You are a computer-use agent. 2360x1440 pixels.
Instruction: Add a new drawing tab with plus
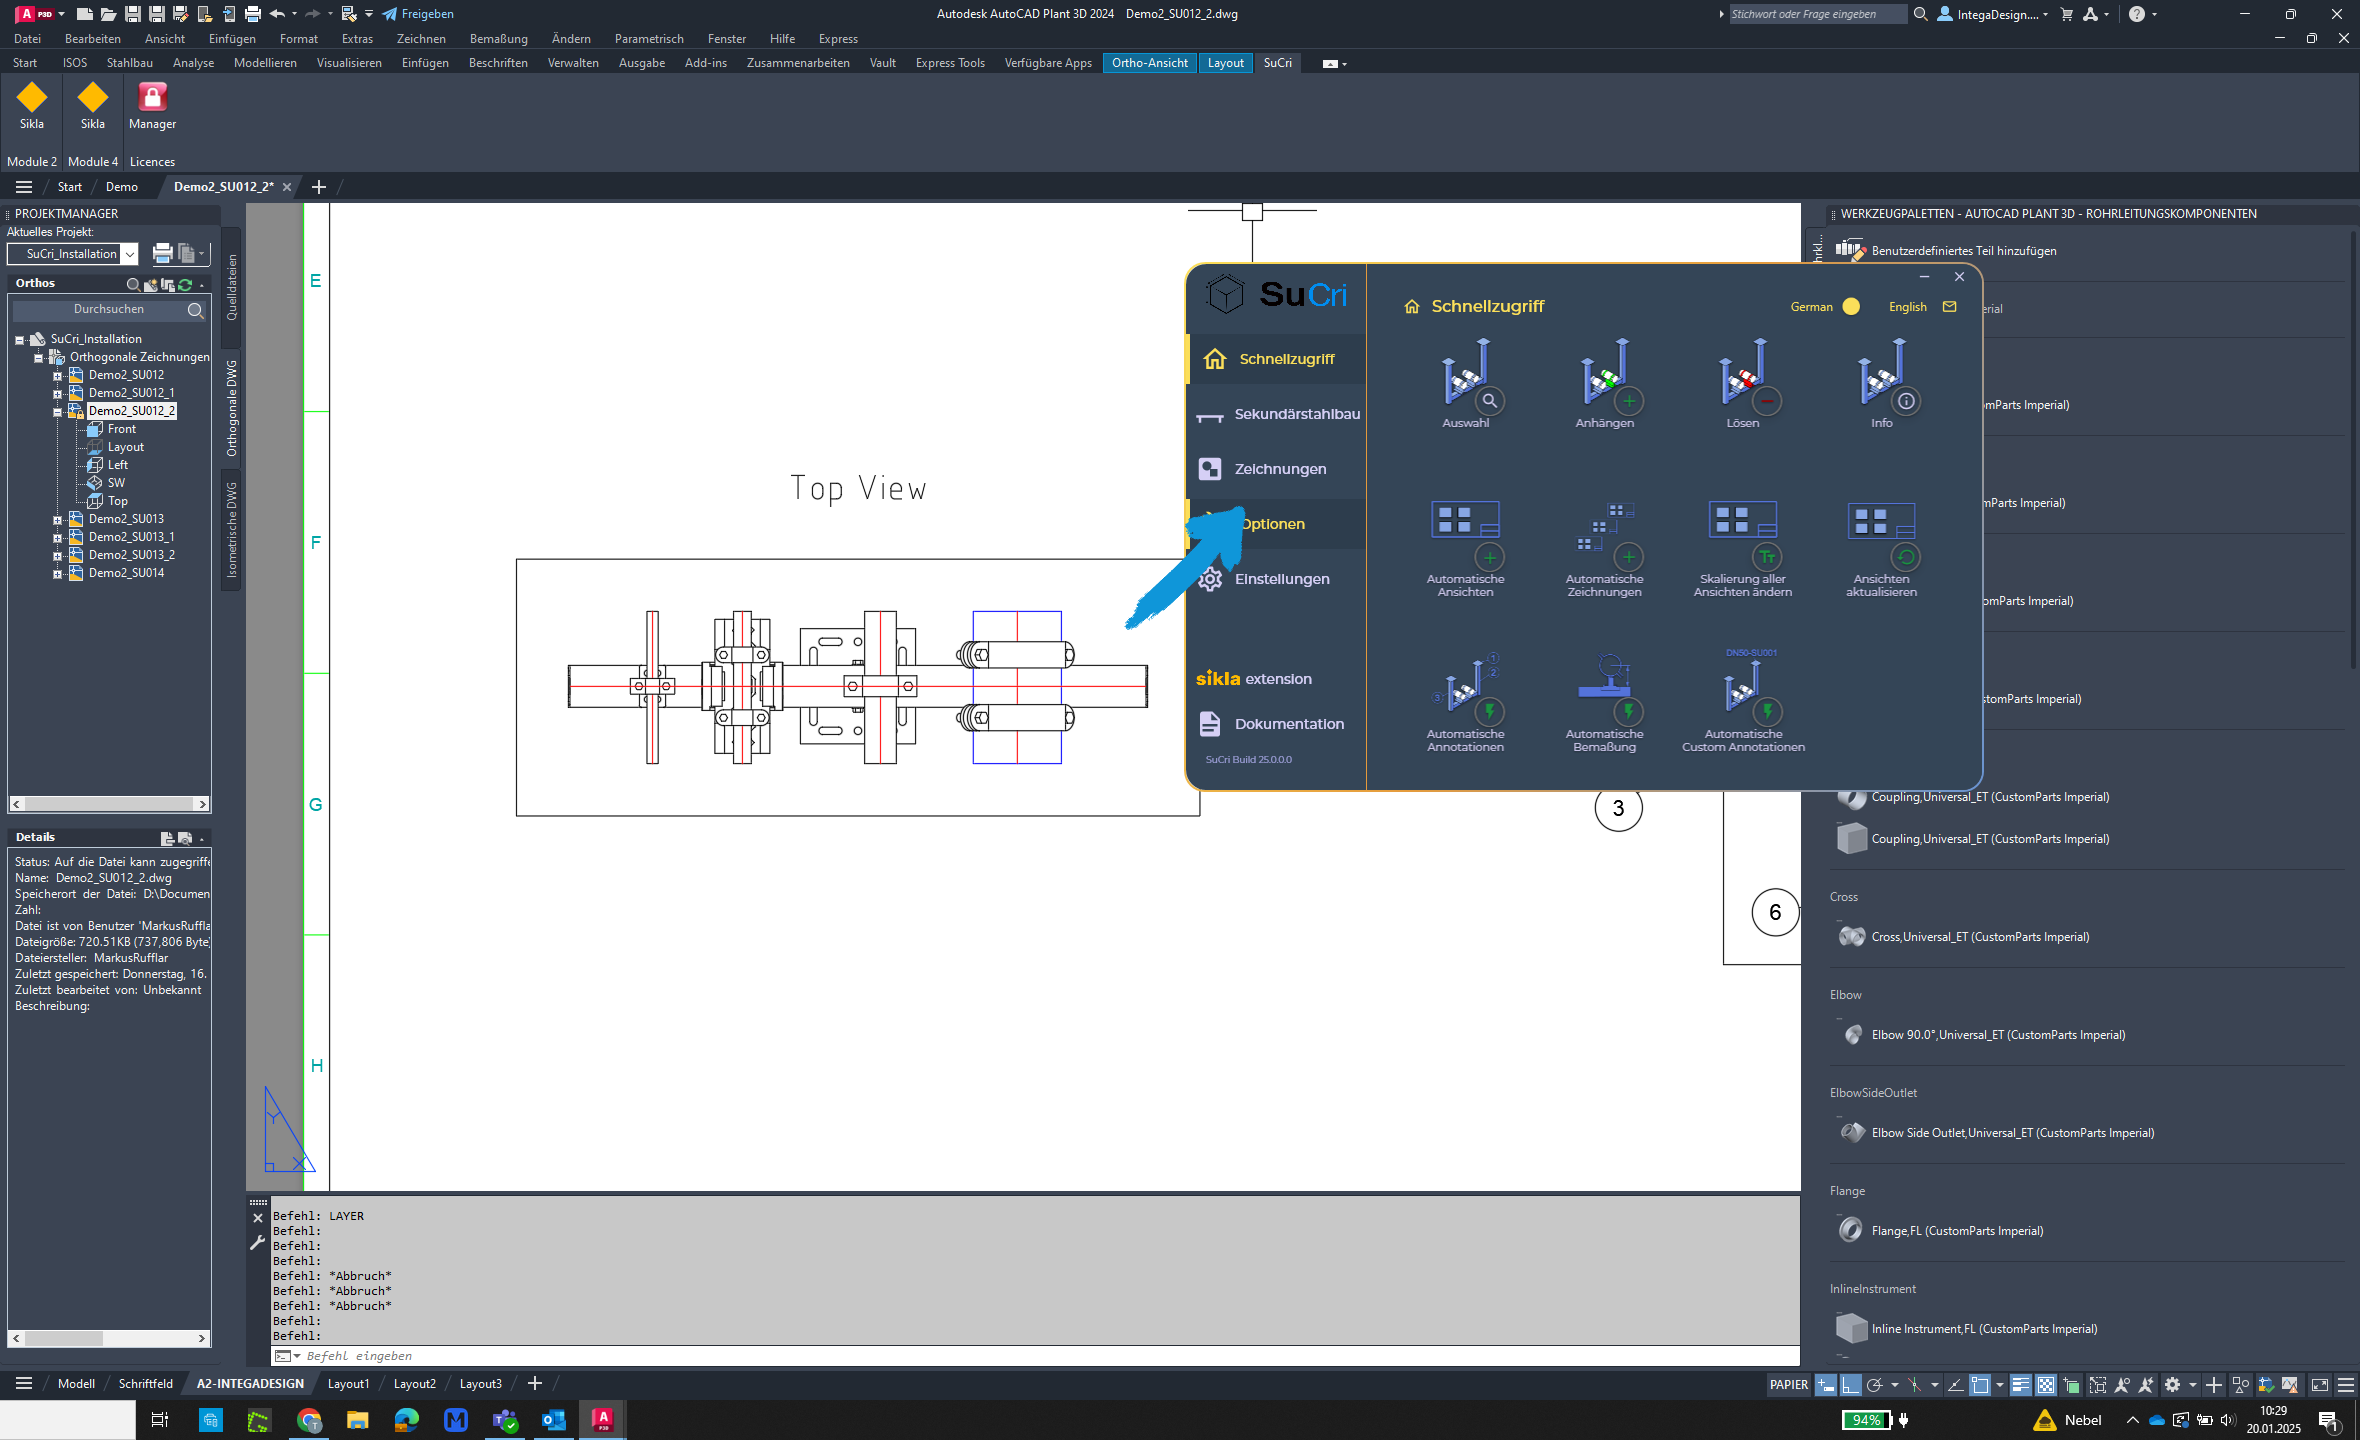coord(319,187)
